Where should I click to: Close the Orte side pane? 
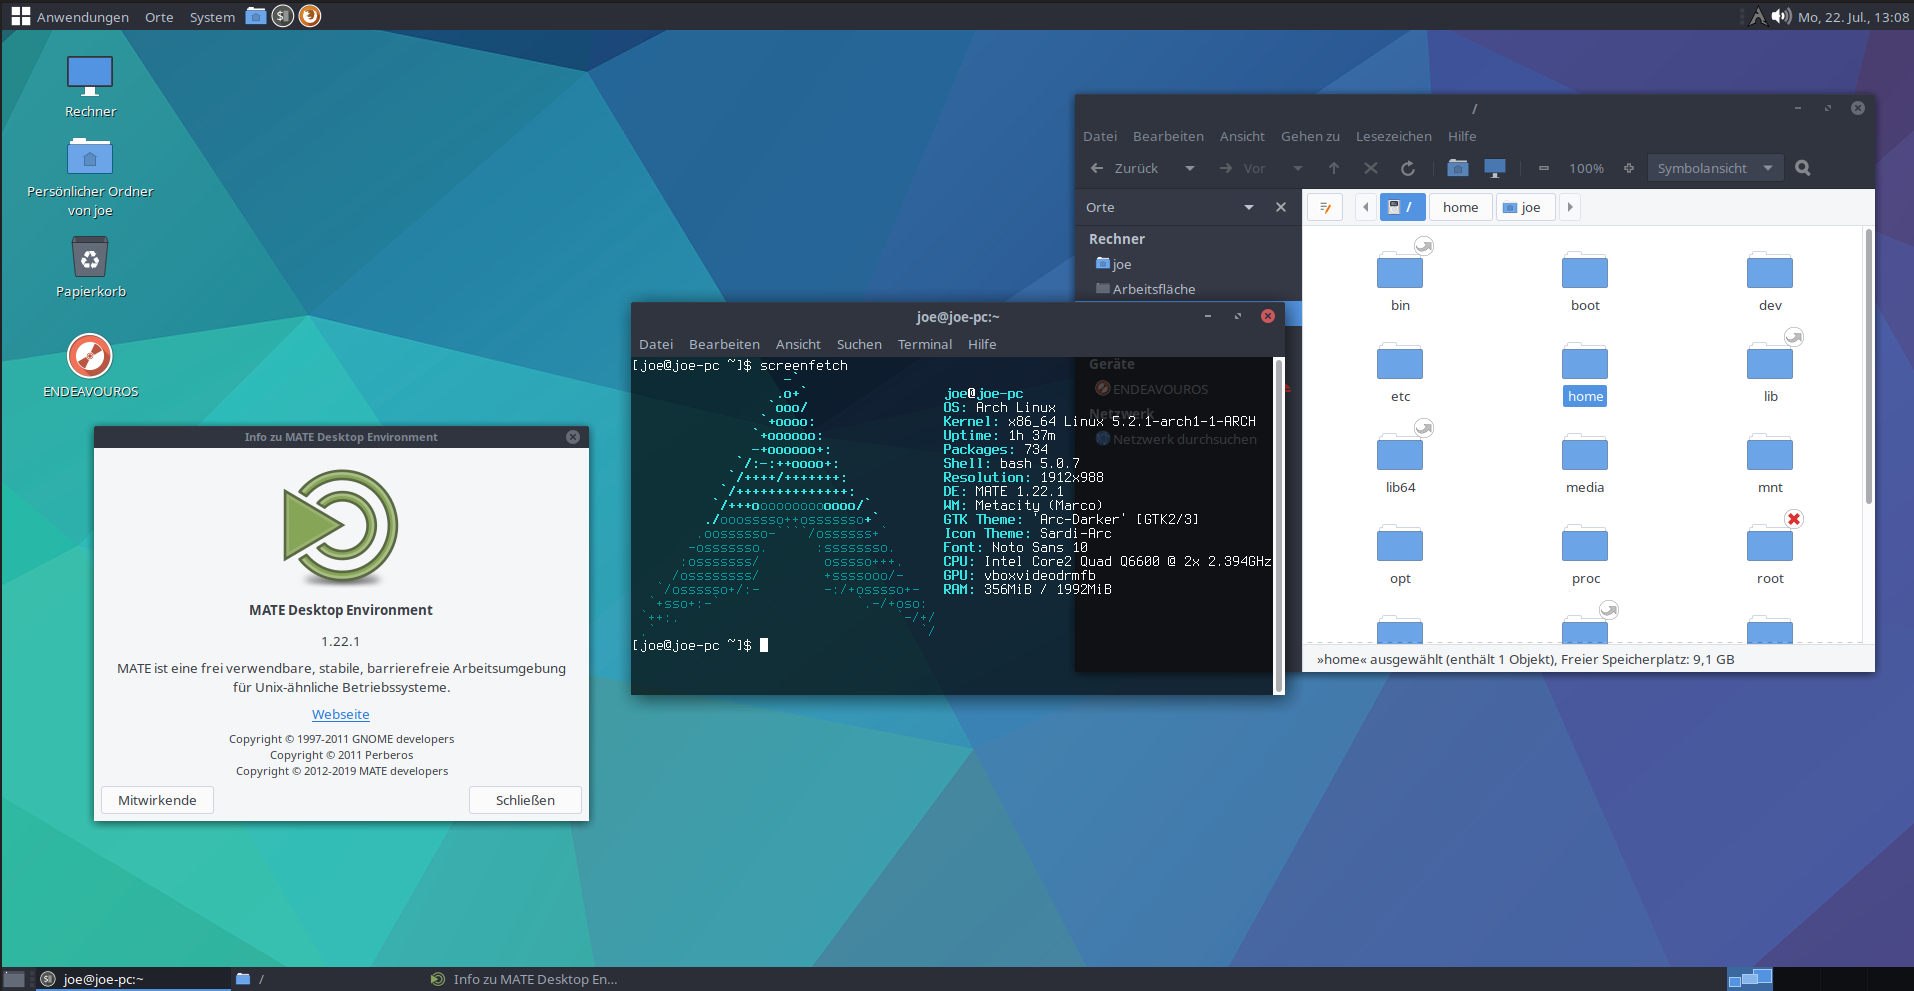pyautogui.click(x=1281, y=207)
